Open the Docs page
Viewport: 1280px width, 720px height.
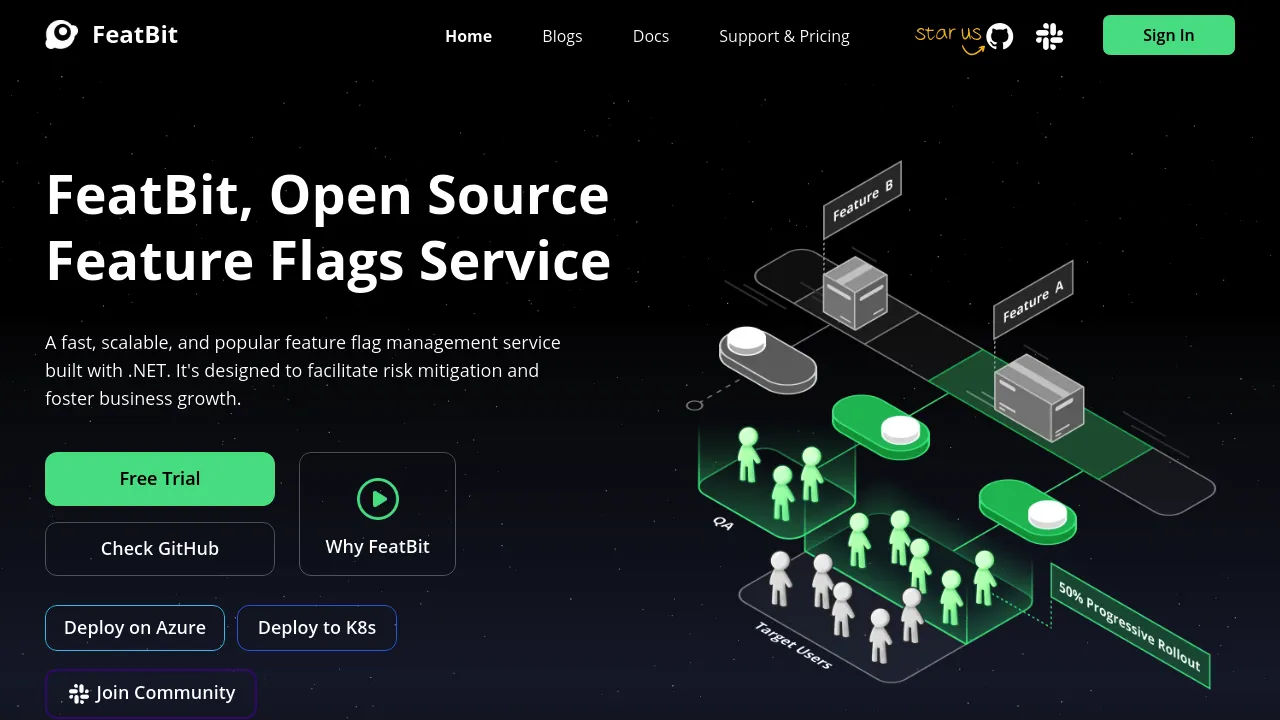[x=651, y=36]
